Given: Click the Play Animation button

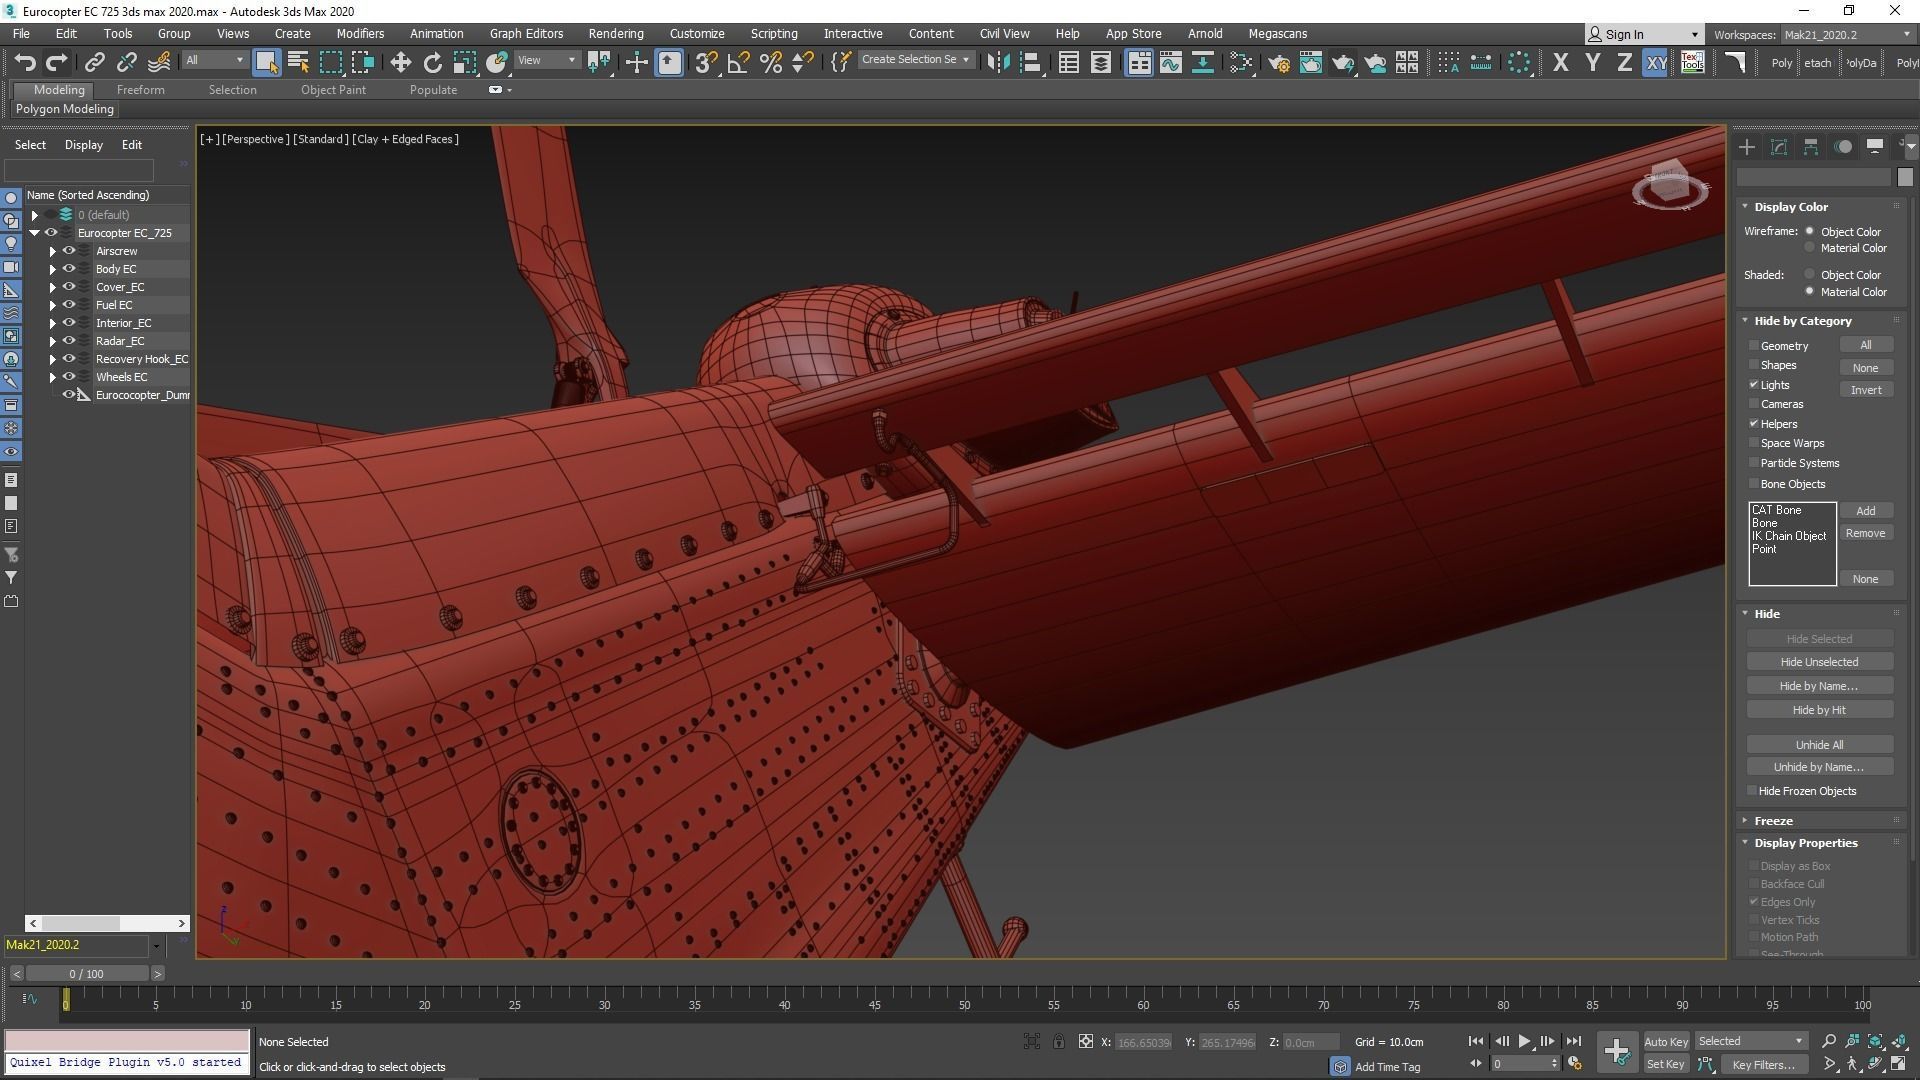Looking at the screenshot, I should click(x=1524, y=1041).
